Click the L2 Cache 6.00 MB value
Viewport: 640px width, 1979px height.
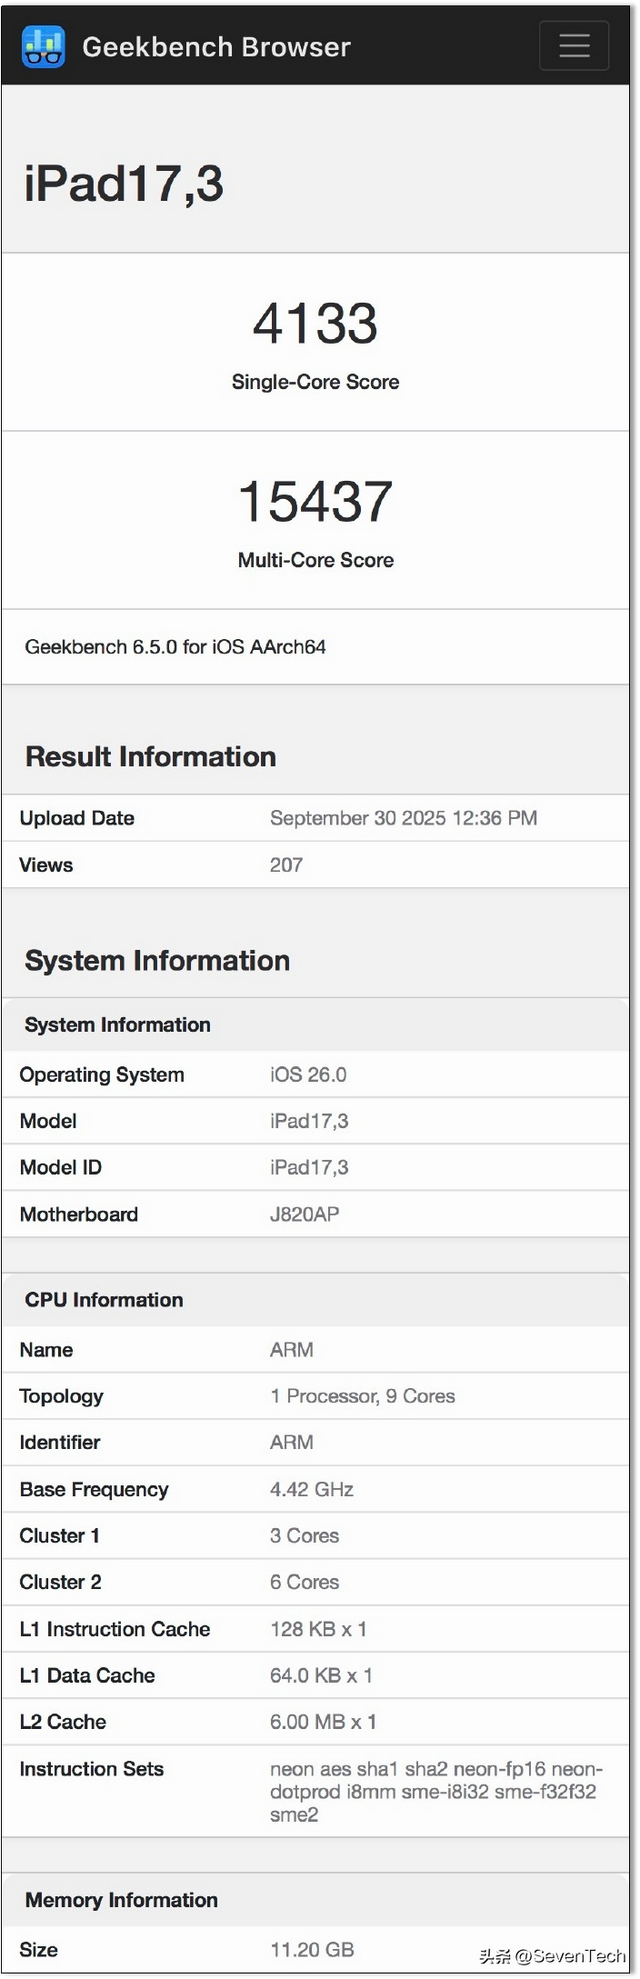point(323,1722)
